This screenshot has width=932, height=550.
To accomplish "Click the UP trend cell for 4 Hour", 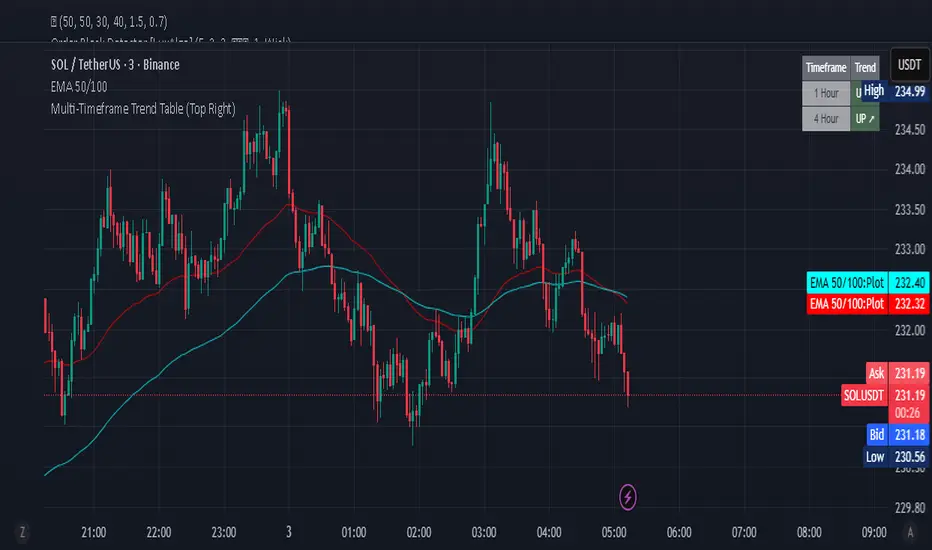I will [x=865, y=119].
